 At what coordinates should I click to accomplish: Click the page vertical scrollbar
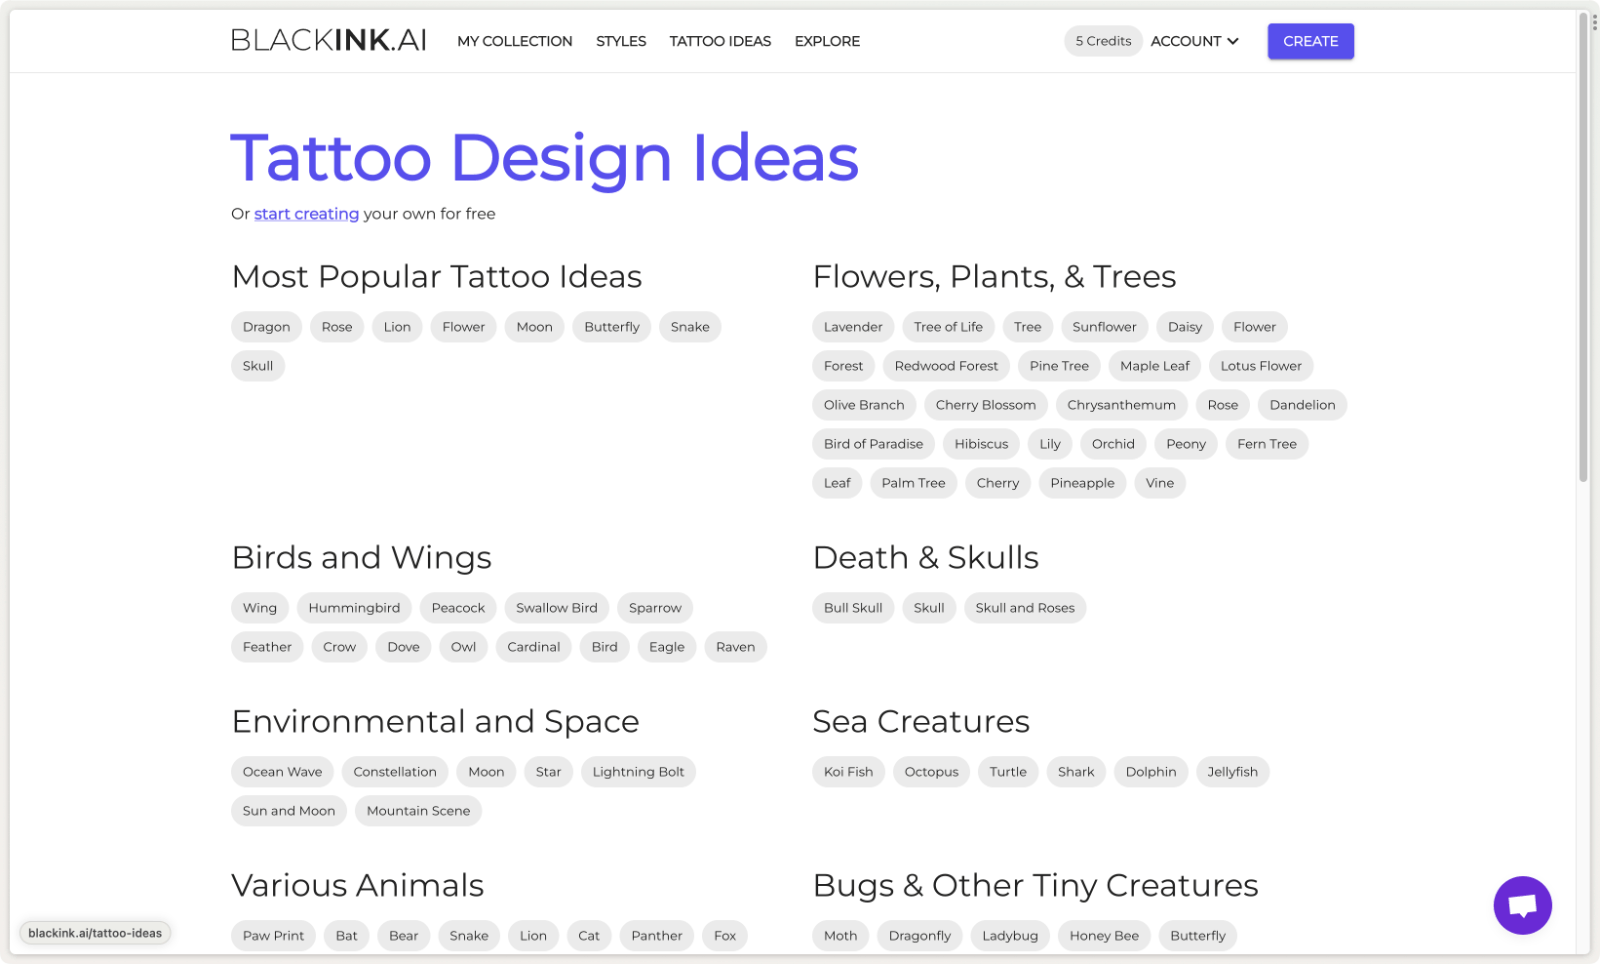point(1583,250)
